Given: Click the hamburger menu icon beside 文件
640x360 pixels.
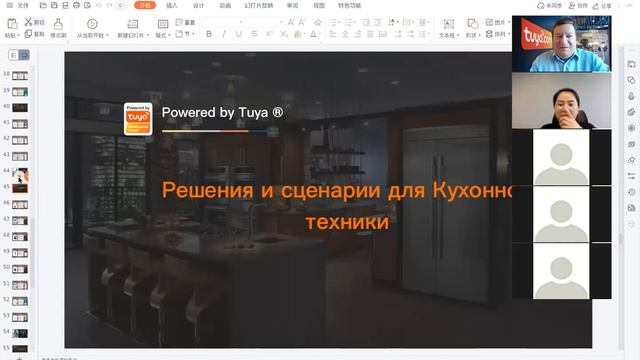Looking at the screenshot, I should pos(9,5).
